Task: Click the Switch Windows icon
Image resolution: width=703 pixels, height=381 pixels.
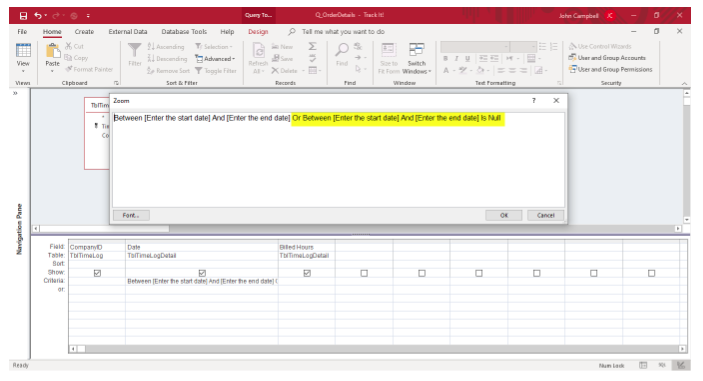Action: [417, 50]
